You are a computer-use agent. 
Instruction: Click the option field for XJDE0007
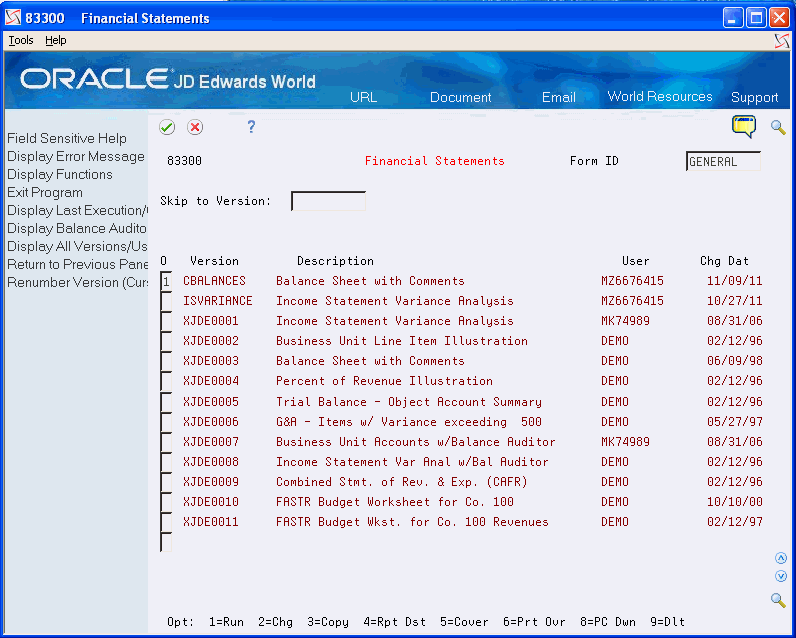pyautogui.click(x=166, y=442)
